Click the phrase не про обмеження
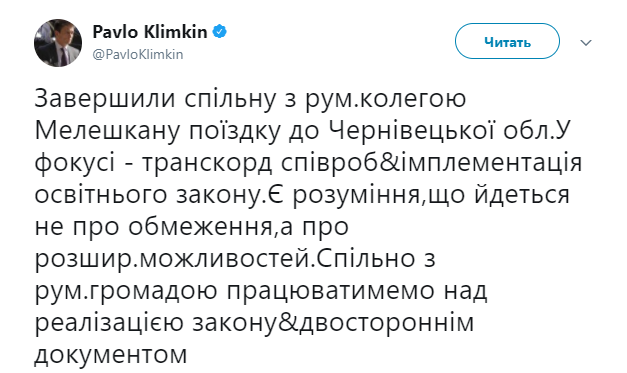 pos(154,227)
